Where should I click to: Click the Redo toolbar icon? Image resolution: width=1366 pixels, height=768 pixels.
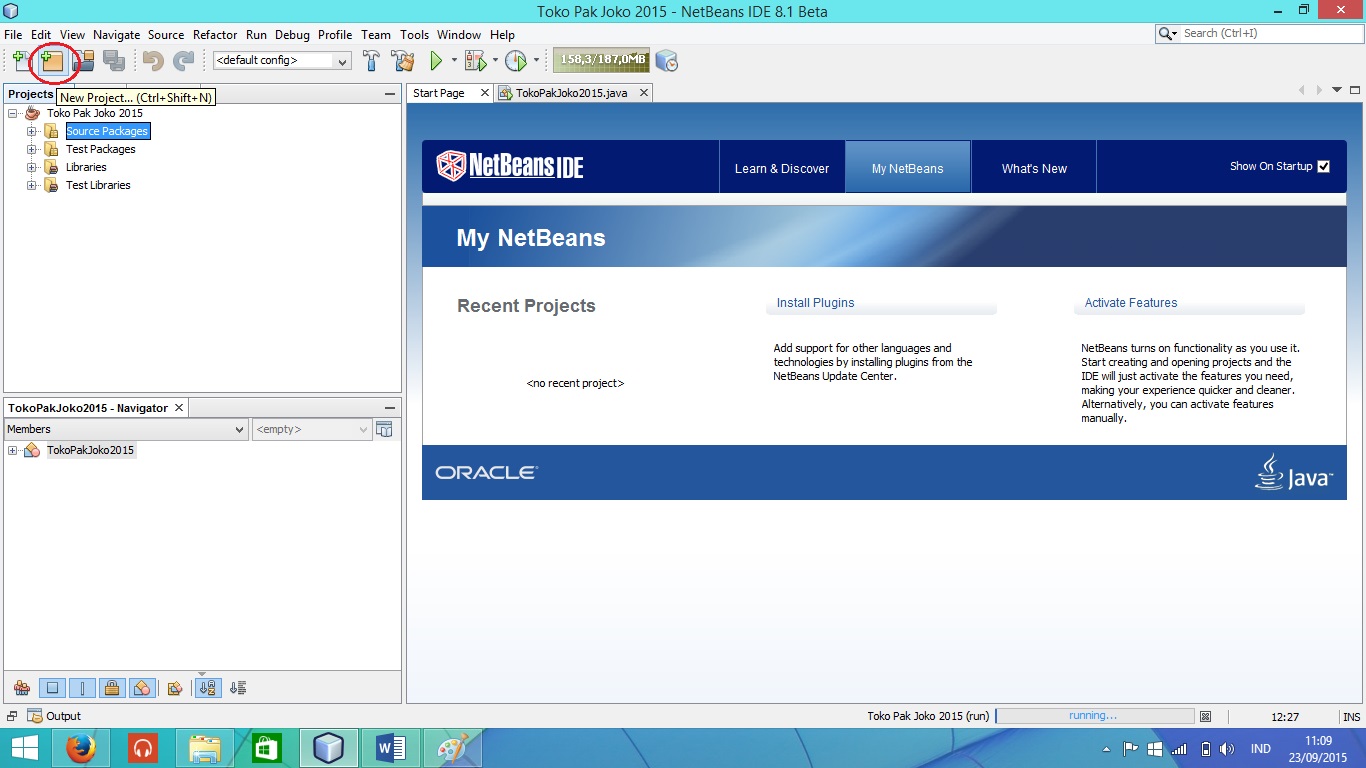184,61
